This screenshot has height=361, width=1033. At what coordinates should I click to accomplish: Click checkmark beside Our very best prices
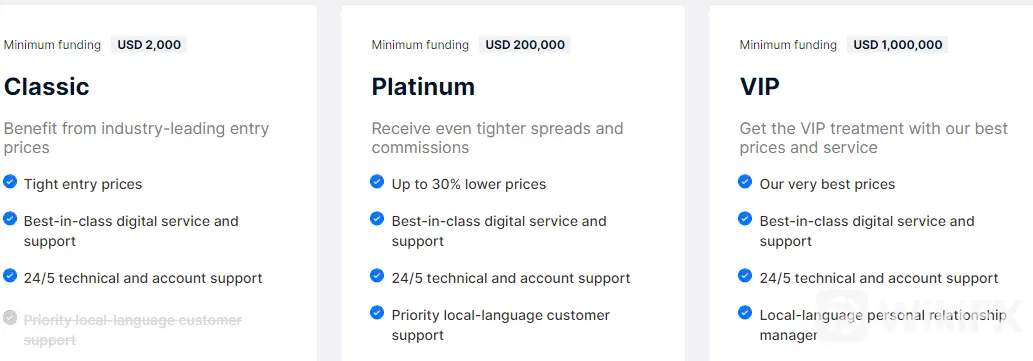(x=745, y=181)
